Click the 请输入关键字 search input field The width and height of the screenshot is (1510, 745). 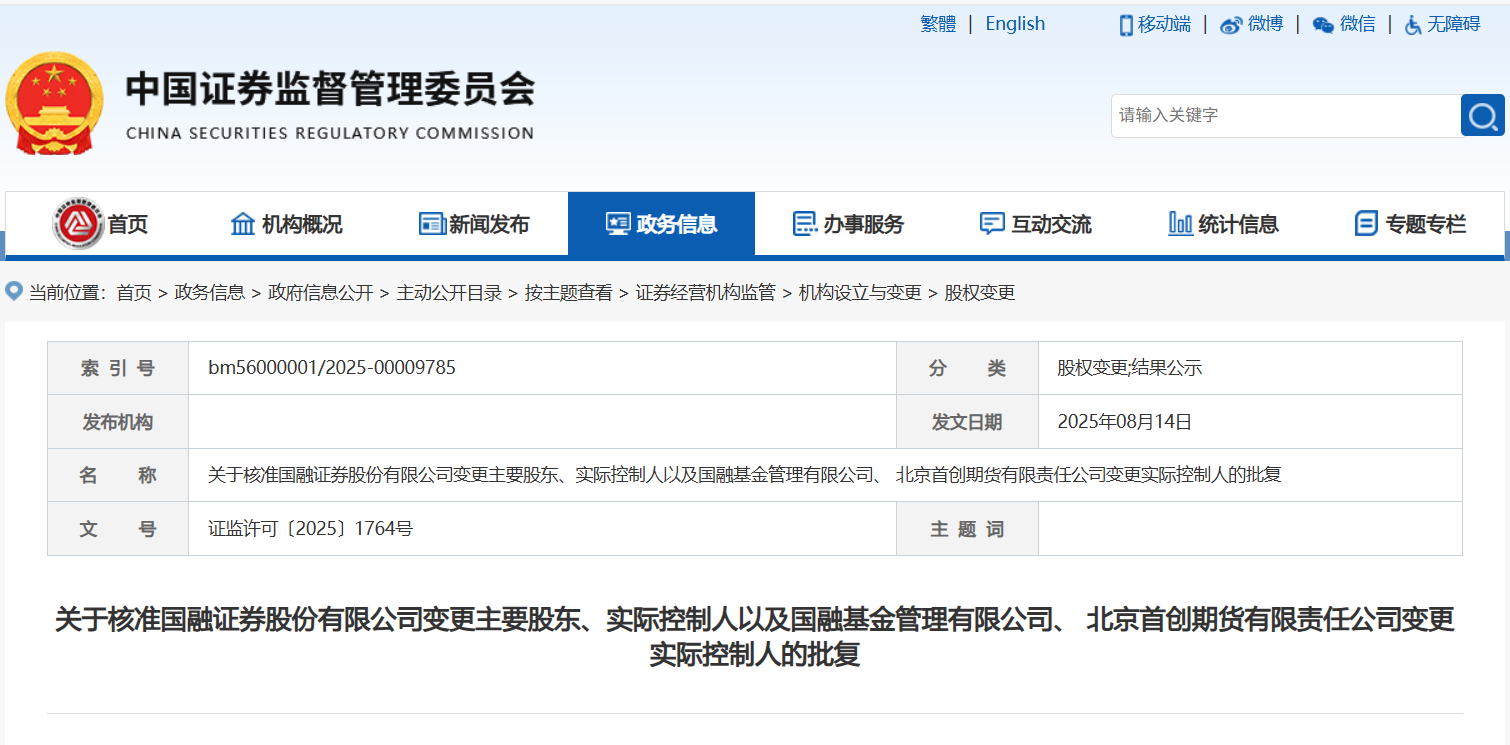tap(1285, 115)
